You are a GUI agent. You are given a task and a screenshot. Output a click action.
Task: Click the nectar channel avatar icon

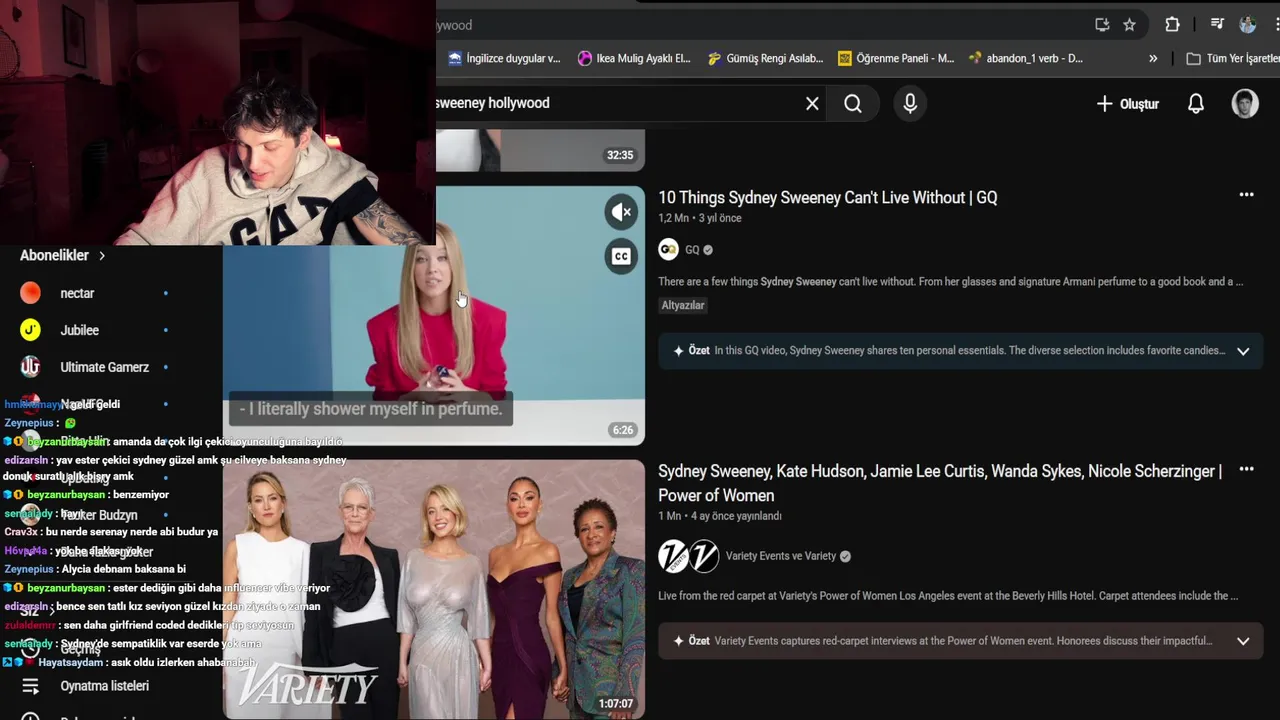31,293
